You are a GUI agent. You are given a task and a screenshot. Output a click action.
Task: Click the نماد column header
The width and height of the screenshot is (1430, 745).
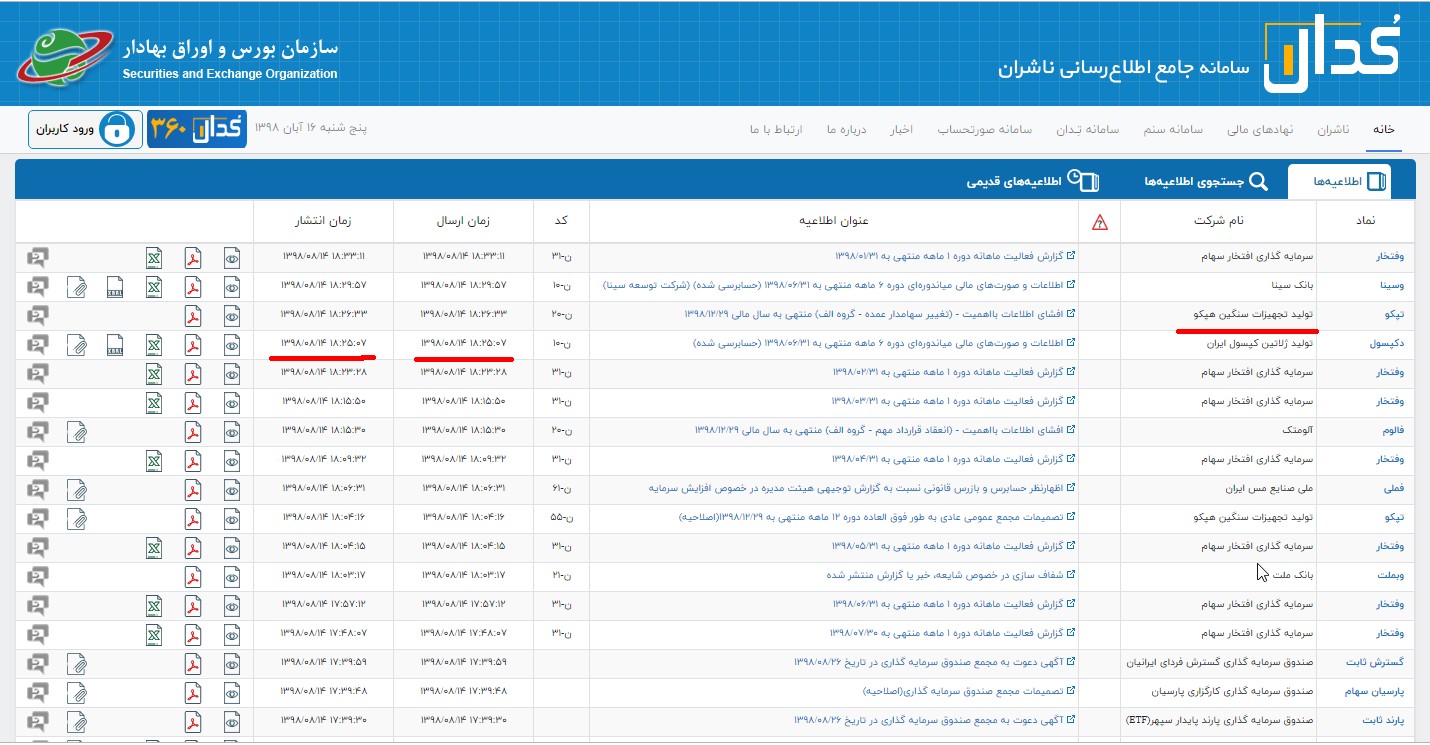coord(1365,222)
